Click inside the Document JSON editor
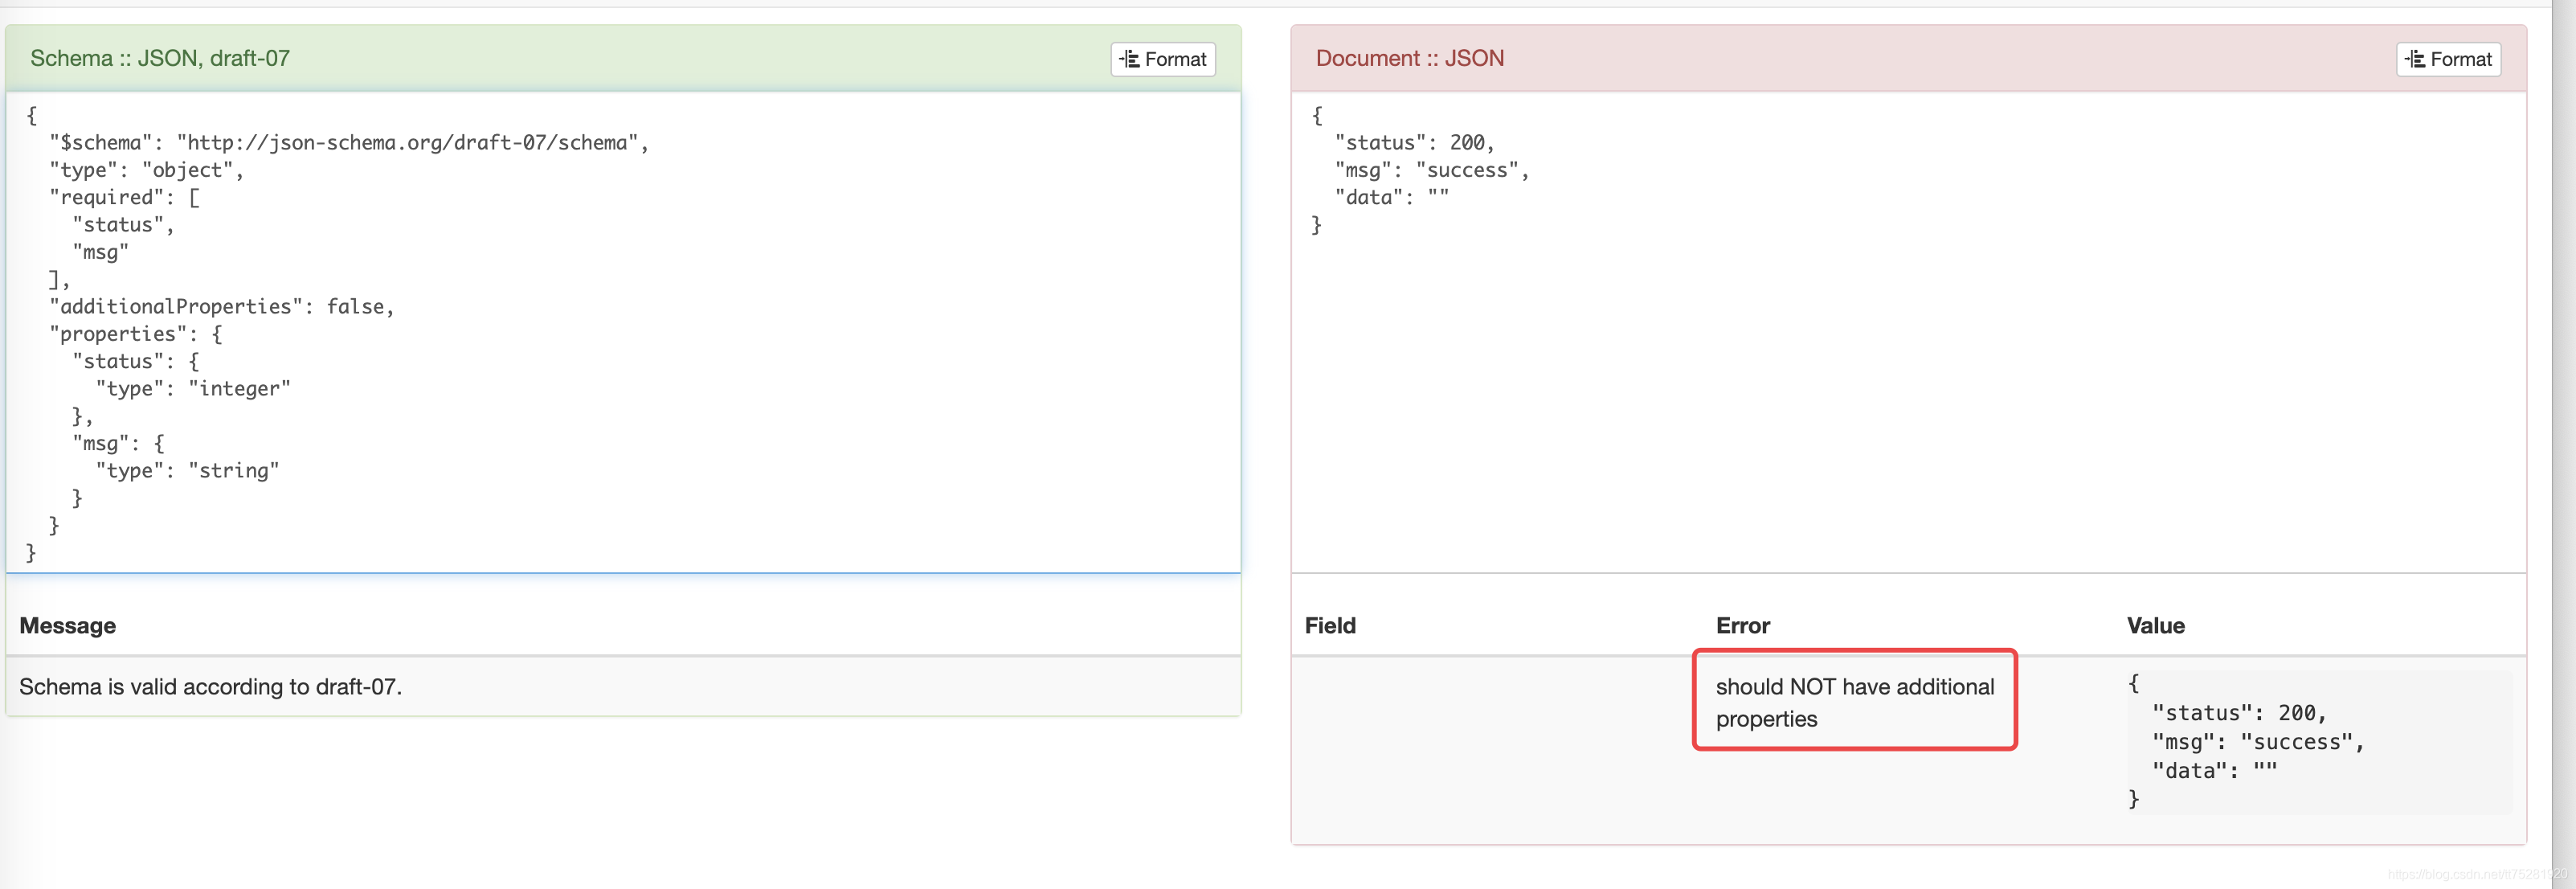The height and width of the screenshot is (889, 2576). click(x=1908, y=332)
